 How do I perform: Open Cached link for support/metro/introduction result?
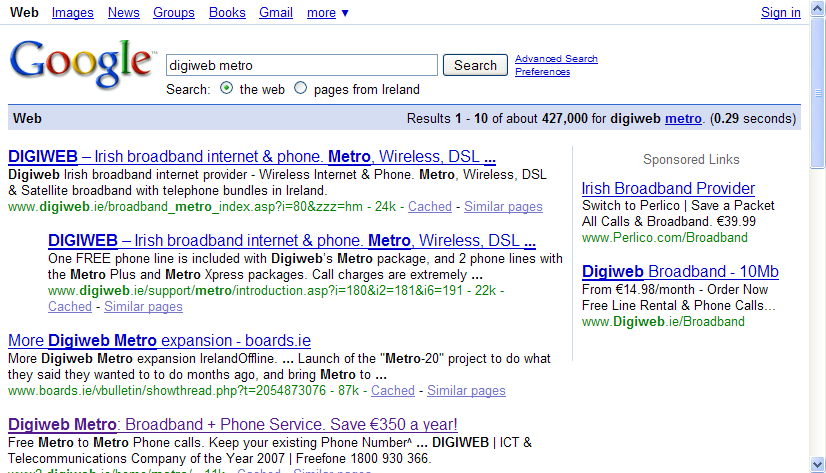click(x=70, y=307)
